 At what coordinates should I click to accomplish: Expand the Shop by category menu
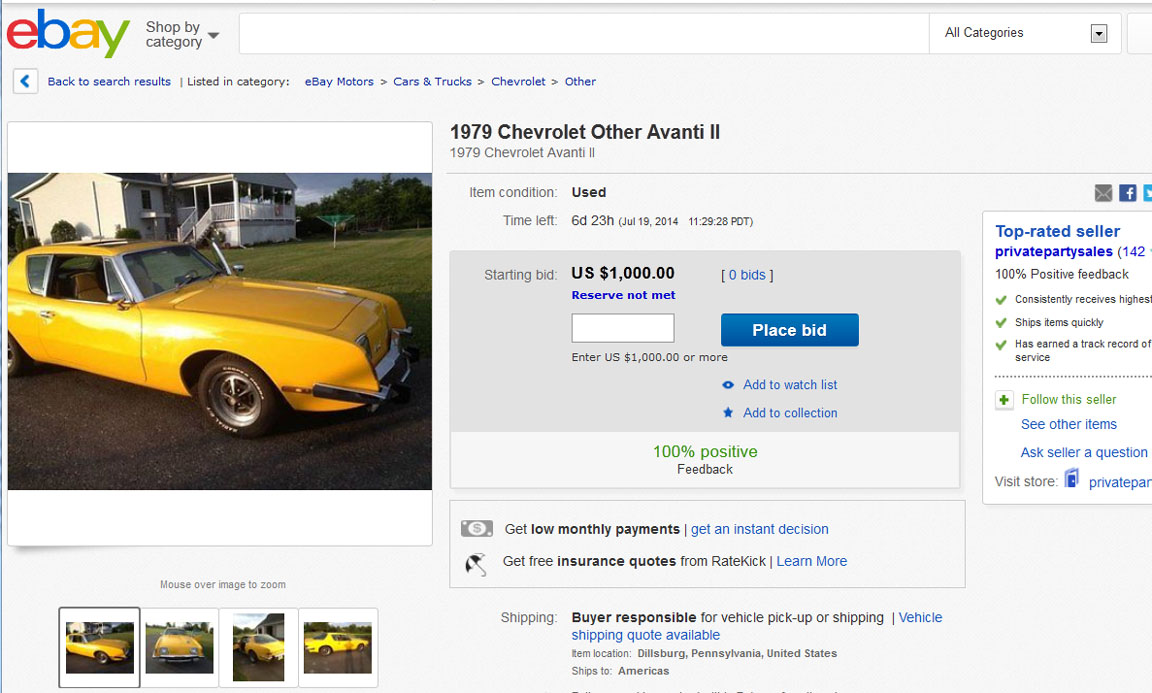[181, 35]
